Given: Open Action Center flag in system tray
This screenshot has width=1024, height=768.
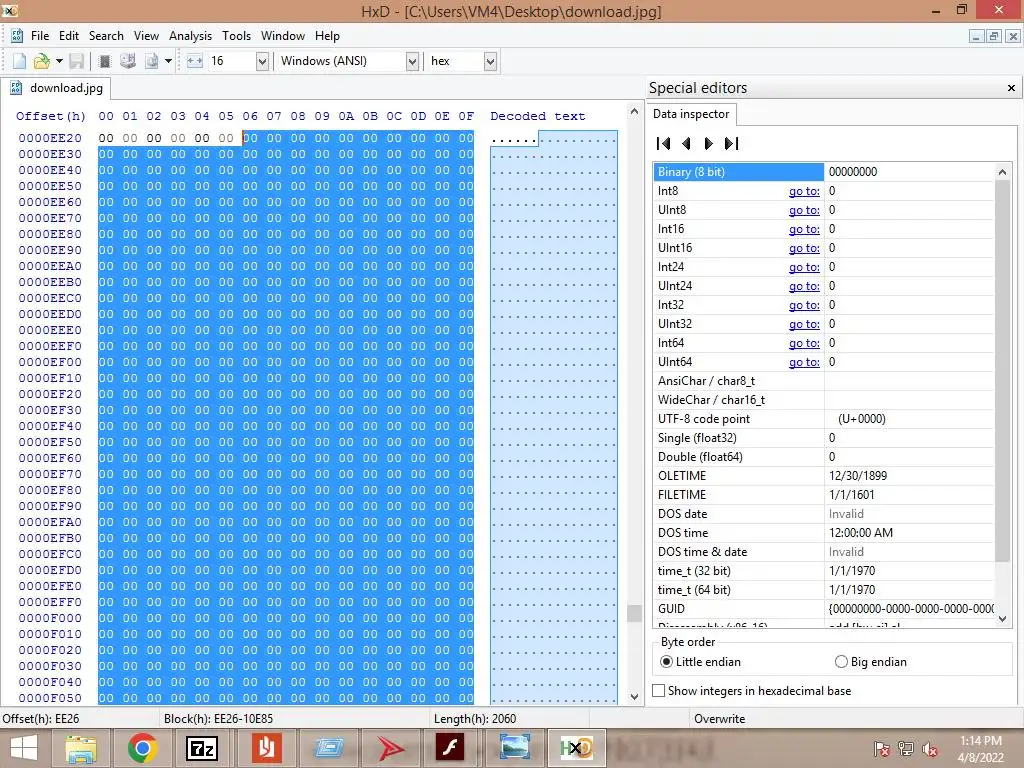Looking at the screenshot, I should coord(882,748).
